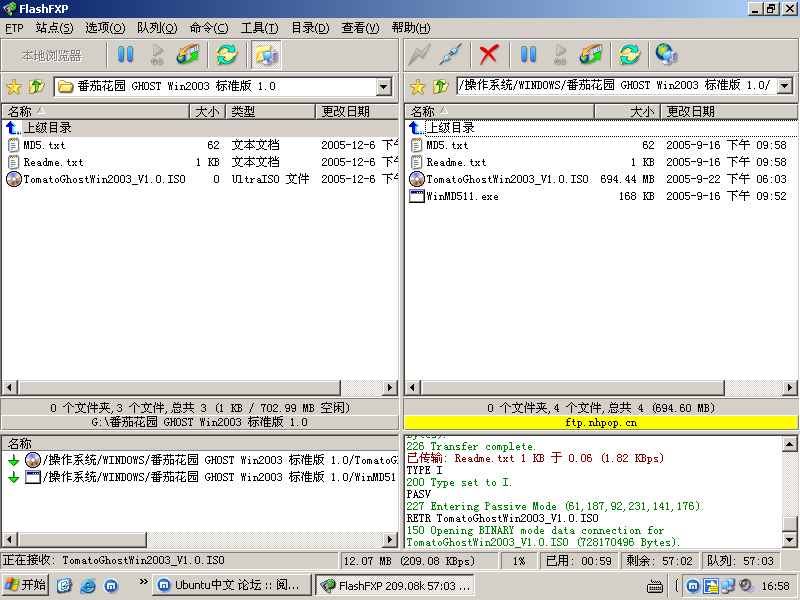
Task: Open the 命令 menu
Action: click(209, 28)
